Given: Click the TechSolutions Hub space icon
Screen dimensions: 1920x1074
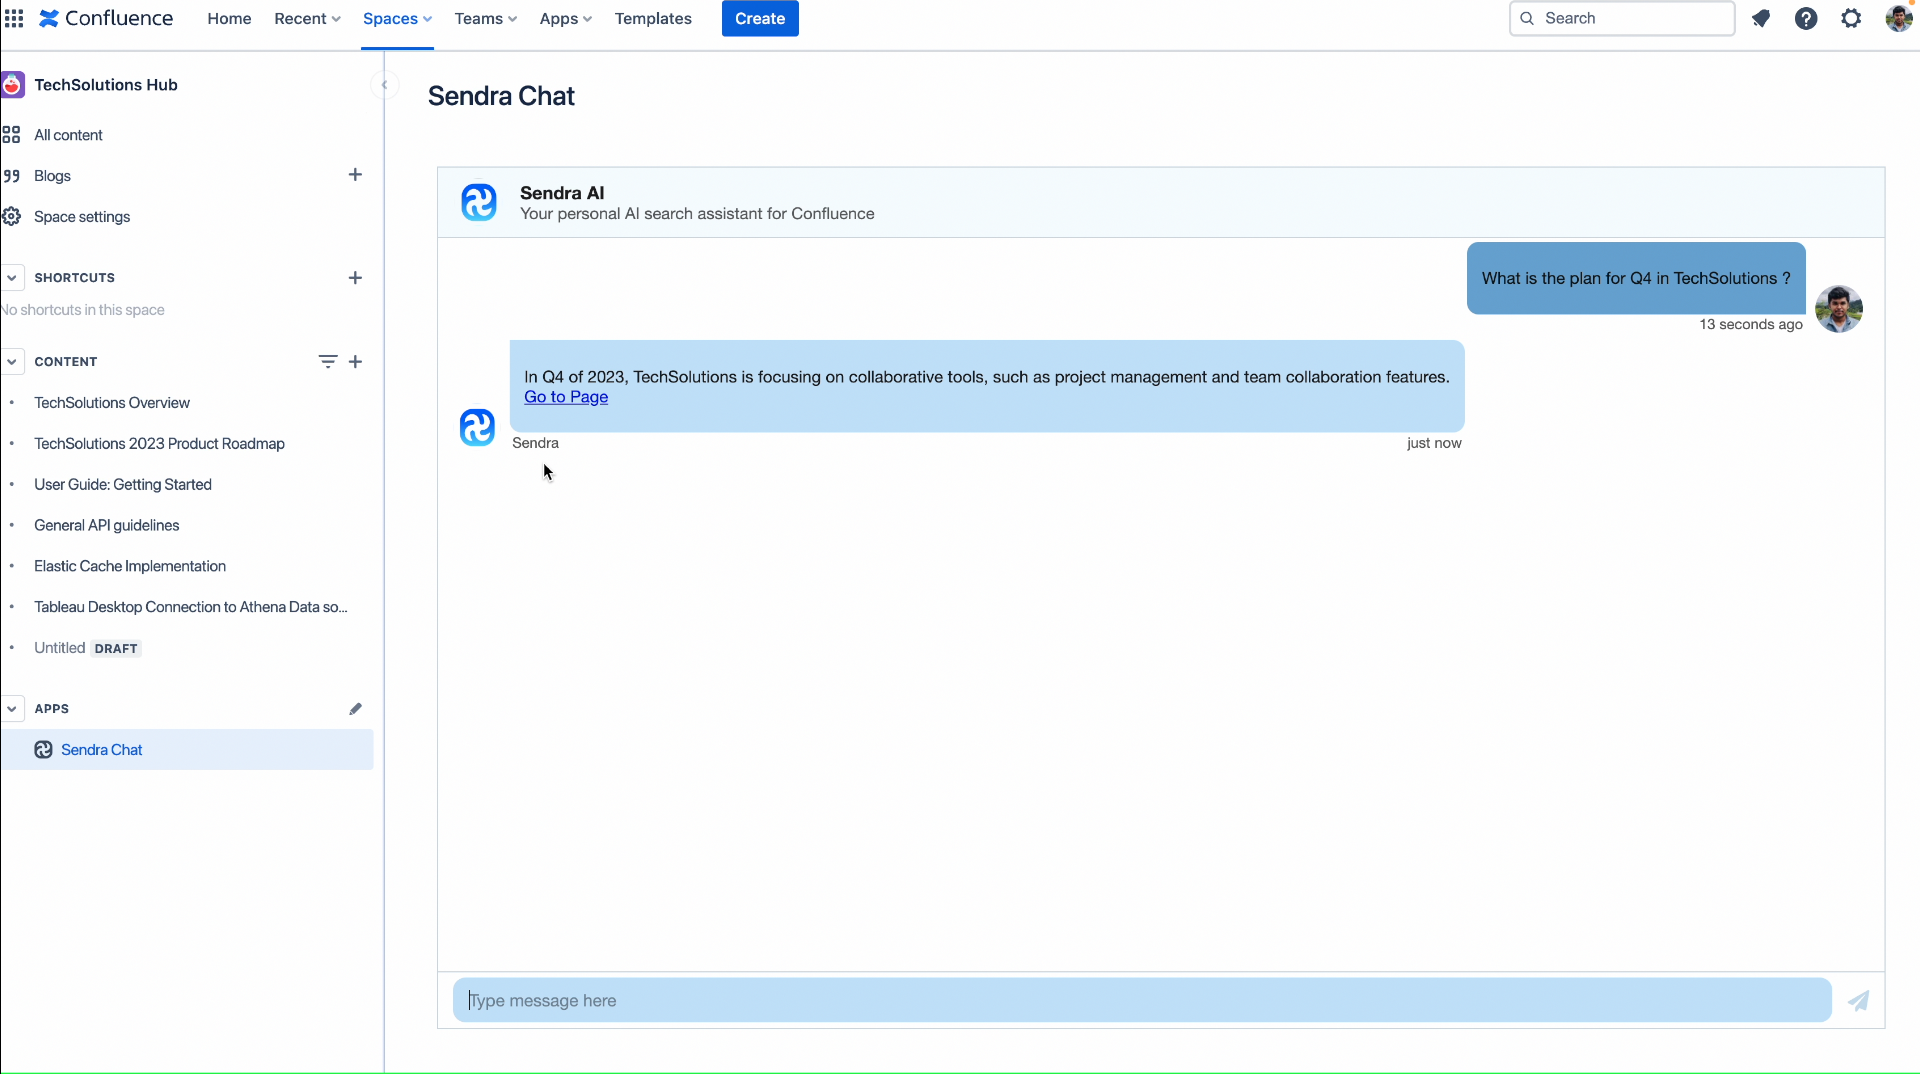Looking at the screenshot, I should (x=12, y=85).
